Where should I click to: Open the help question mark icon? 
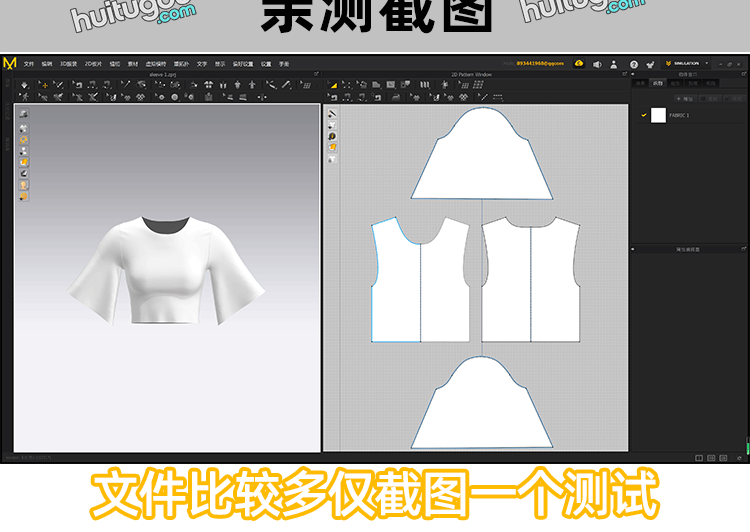point(633,64)
